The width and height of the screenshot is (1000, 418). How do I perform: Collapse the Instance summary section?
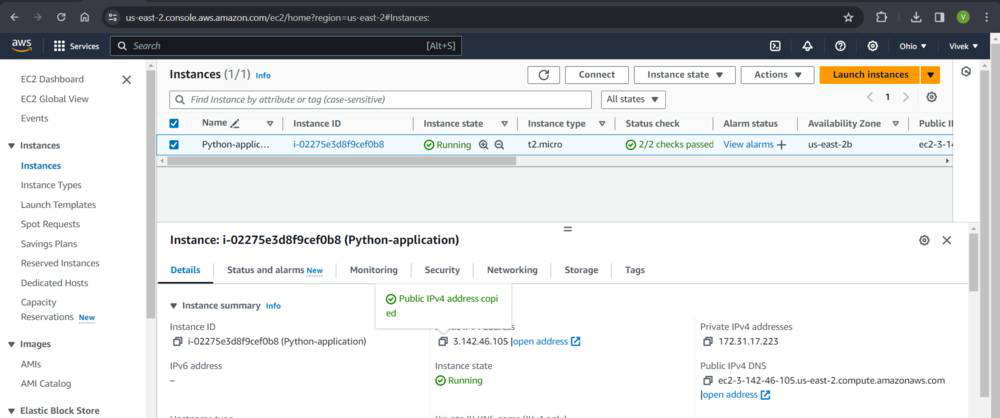pyautogui.click(x=174, y=306)
